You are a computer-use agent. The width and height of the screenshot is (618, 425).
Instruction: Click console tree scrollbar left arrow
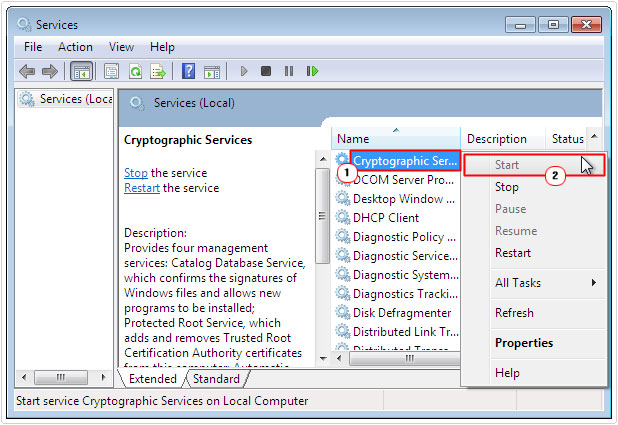coord(24,377)
